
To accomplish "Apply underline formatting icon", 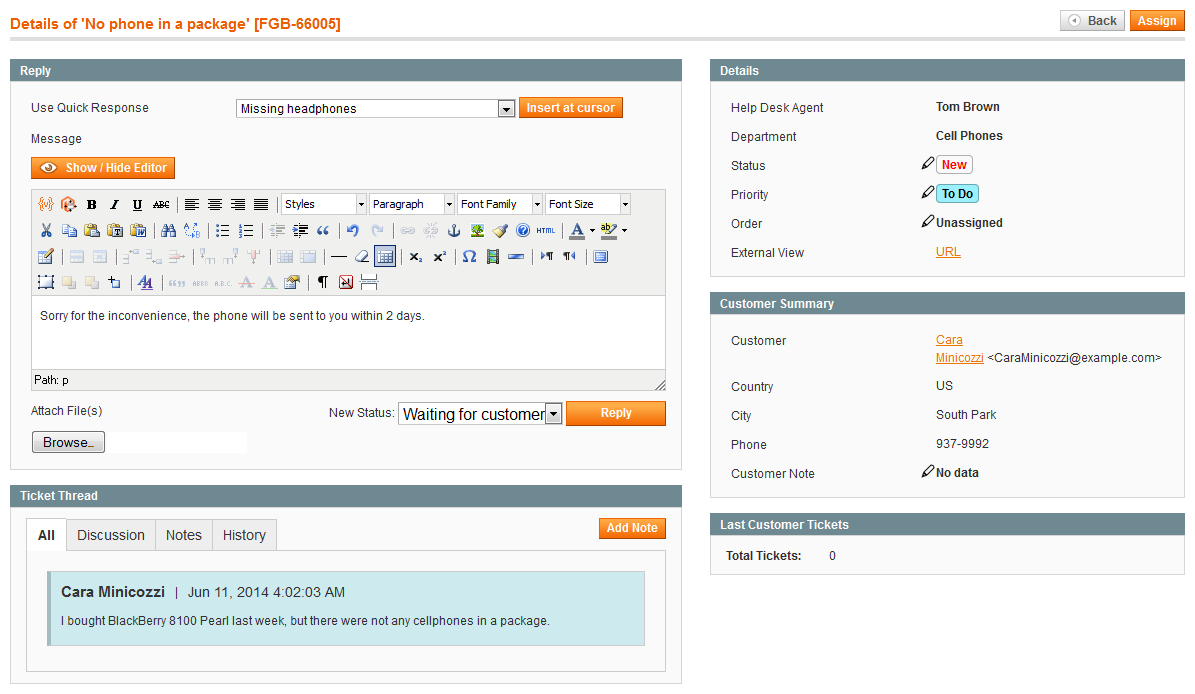I will point(137,204).
